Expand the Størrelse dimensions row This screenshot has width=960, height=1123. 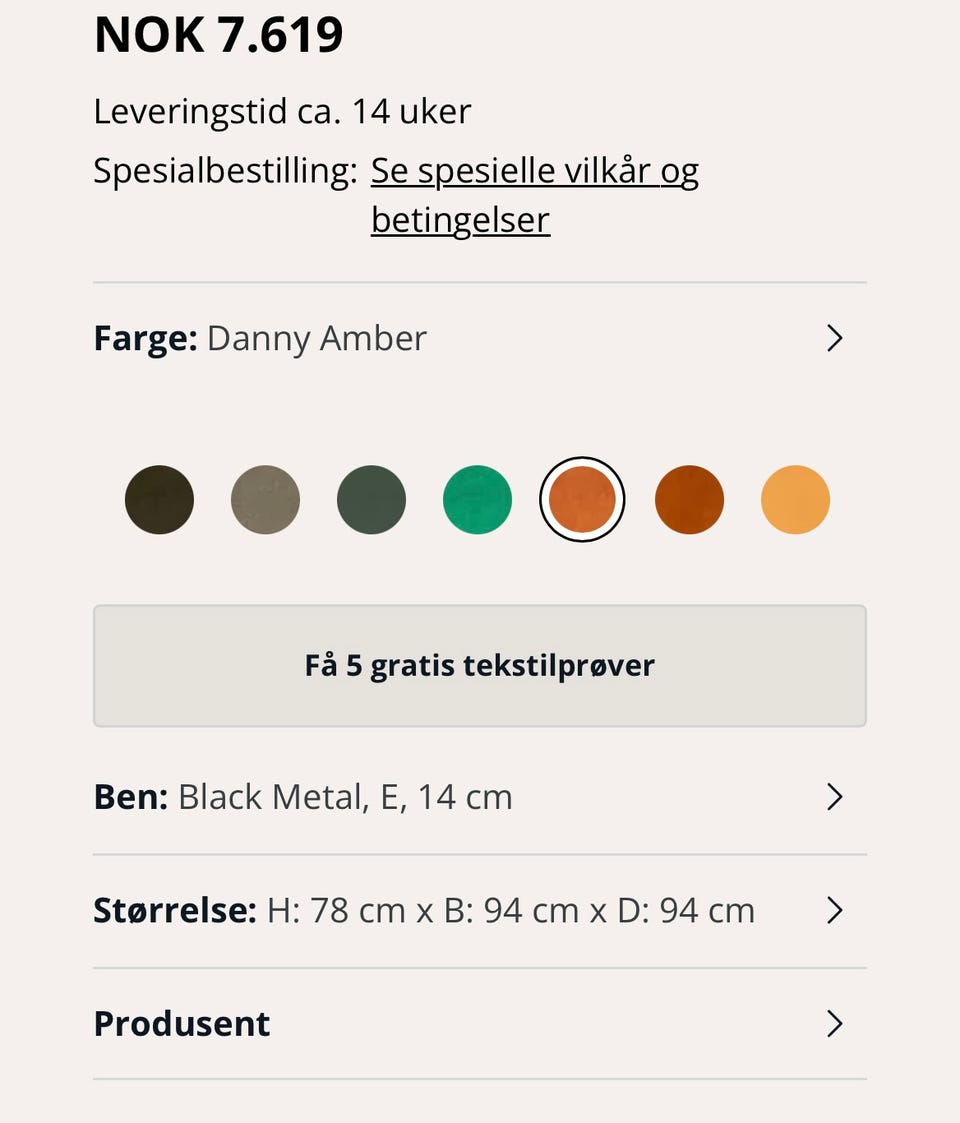[x=480, y=910]
